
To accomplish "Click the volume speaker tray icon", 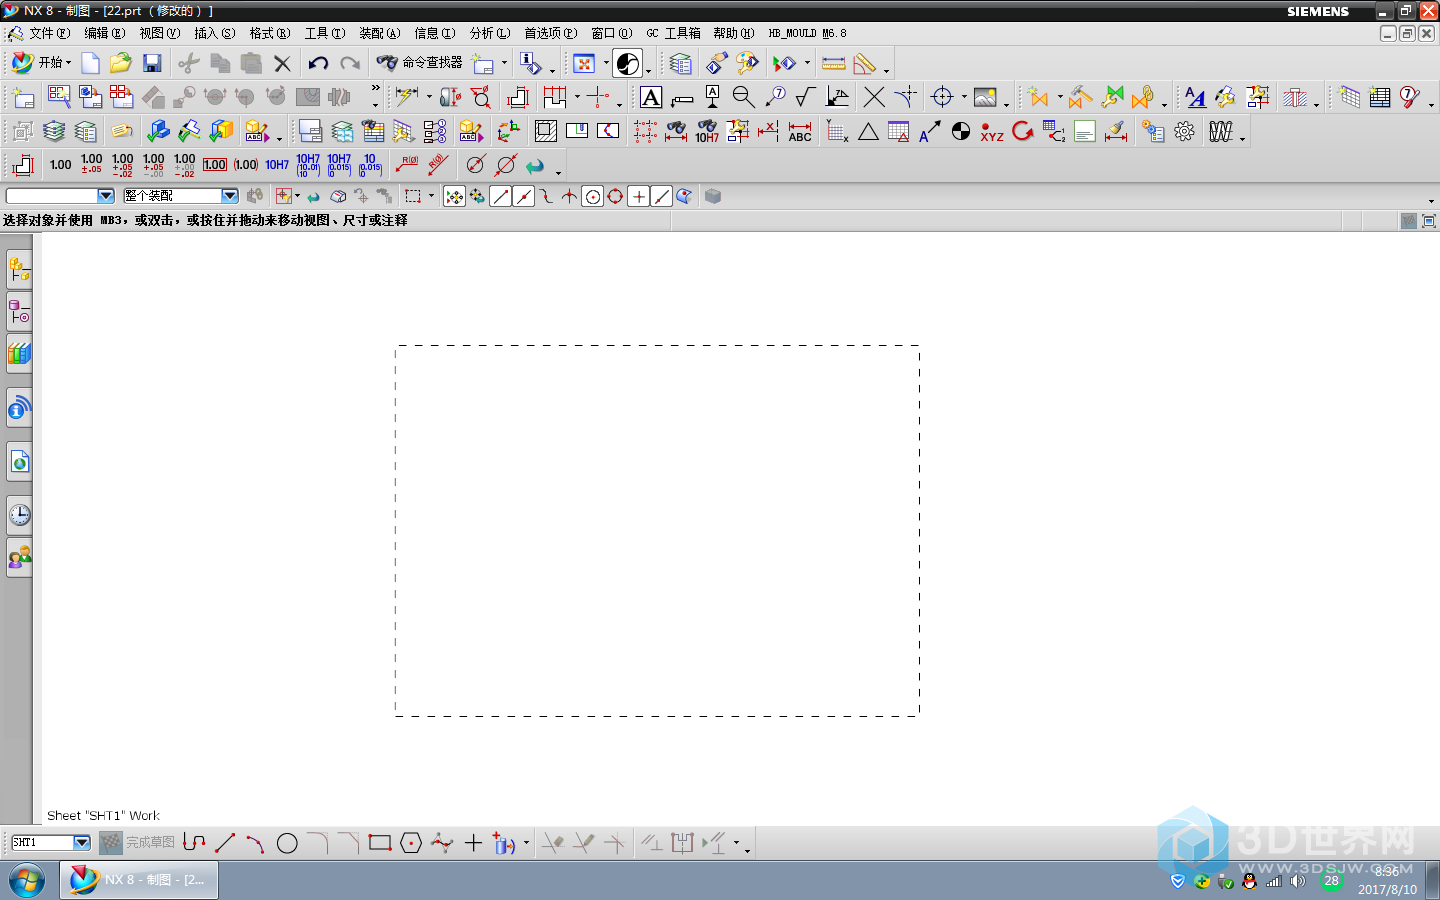I will coord(1298,881).
